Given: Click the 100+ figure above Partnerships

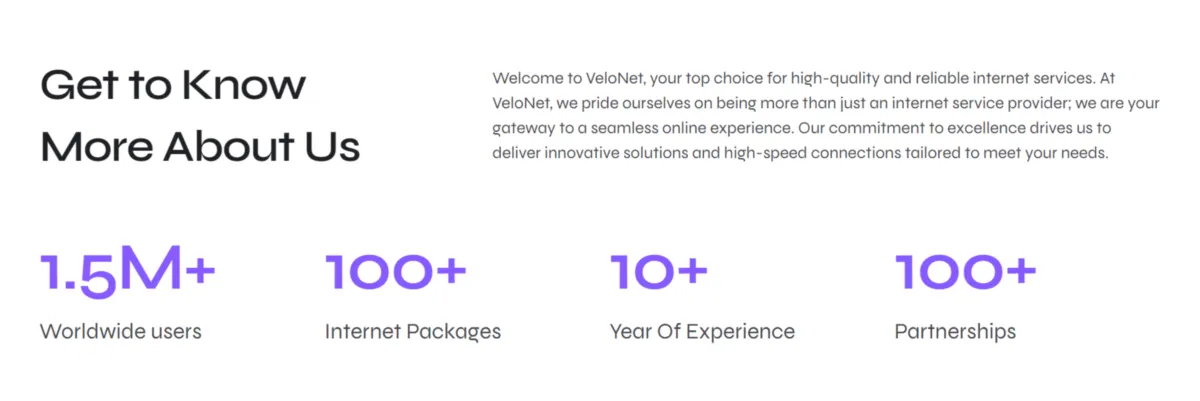Looking at the screenshot, I should (966, 272).
